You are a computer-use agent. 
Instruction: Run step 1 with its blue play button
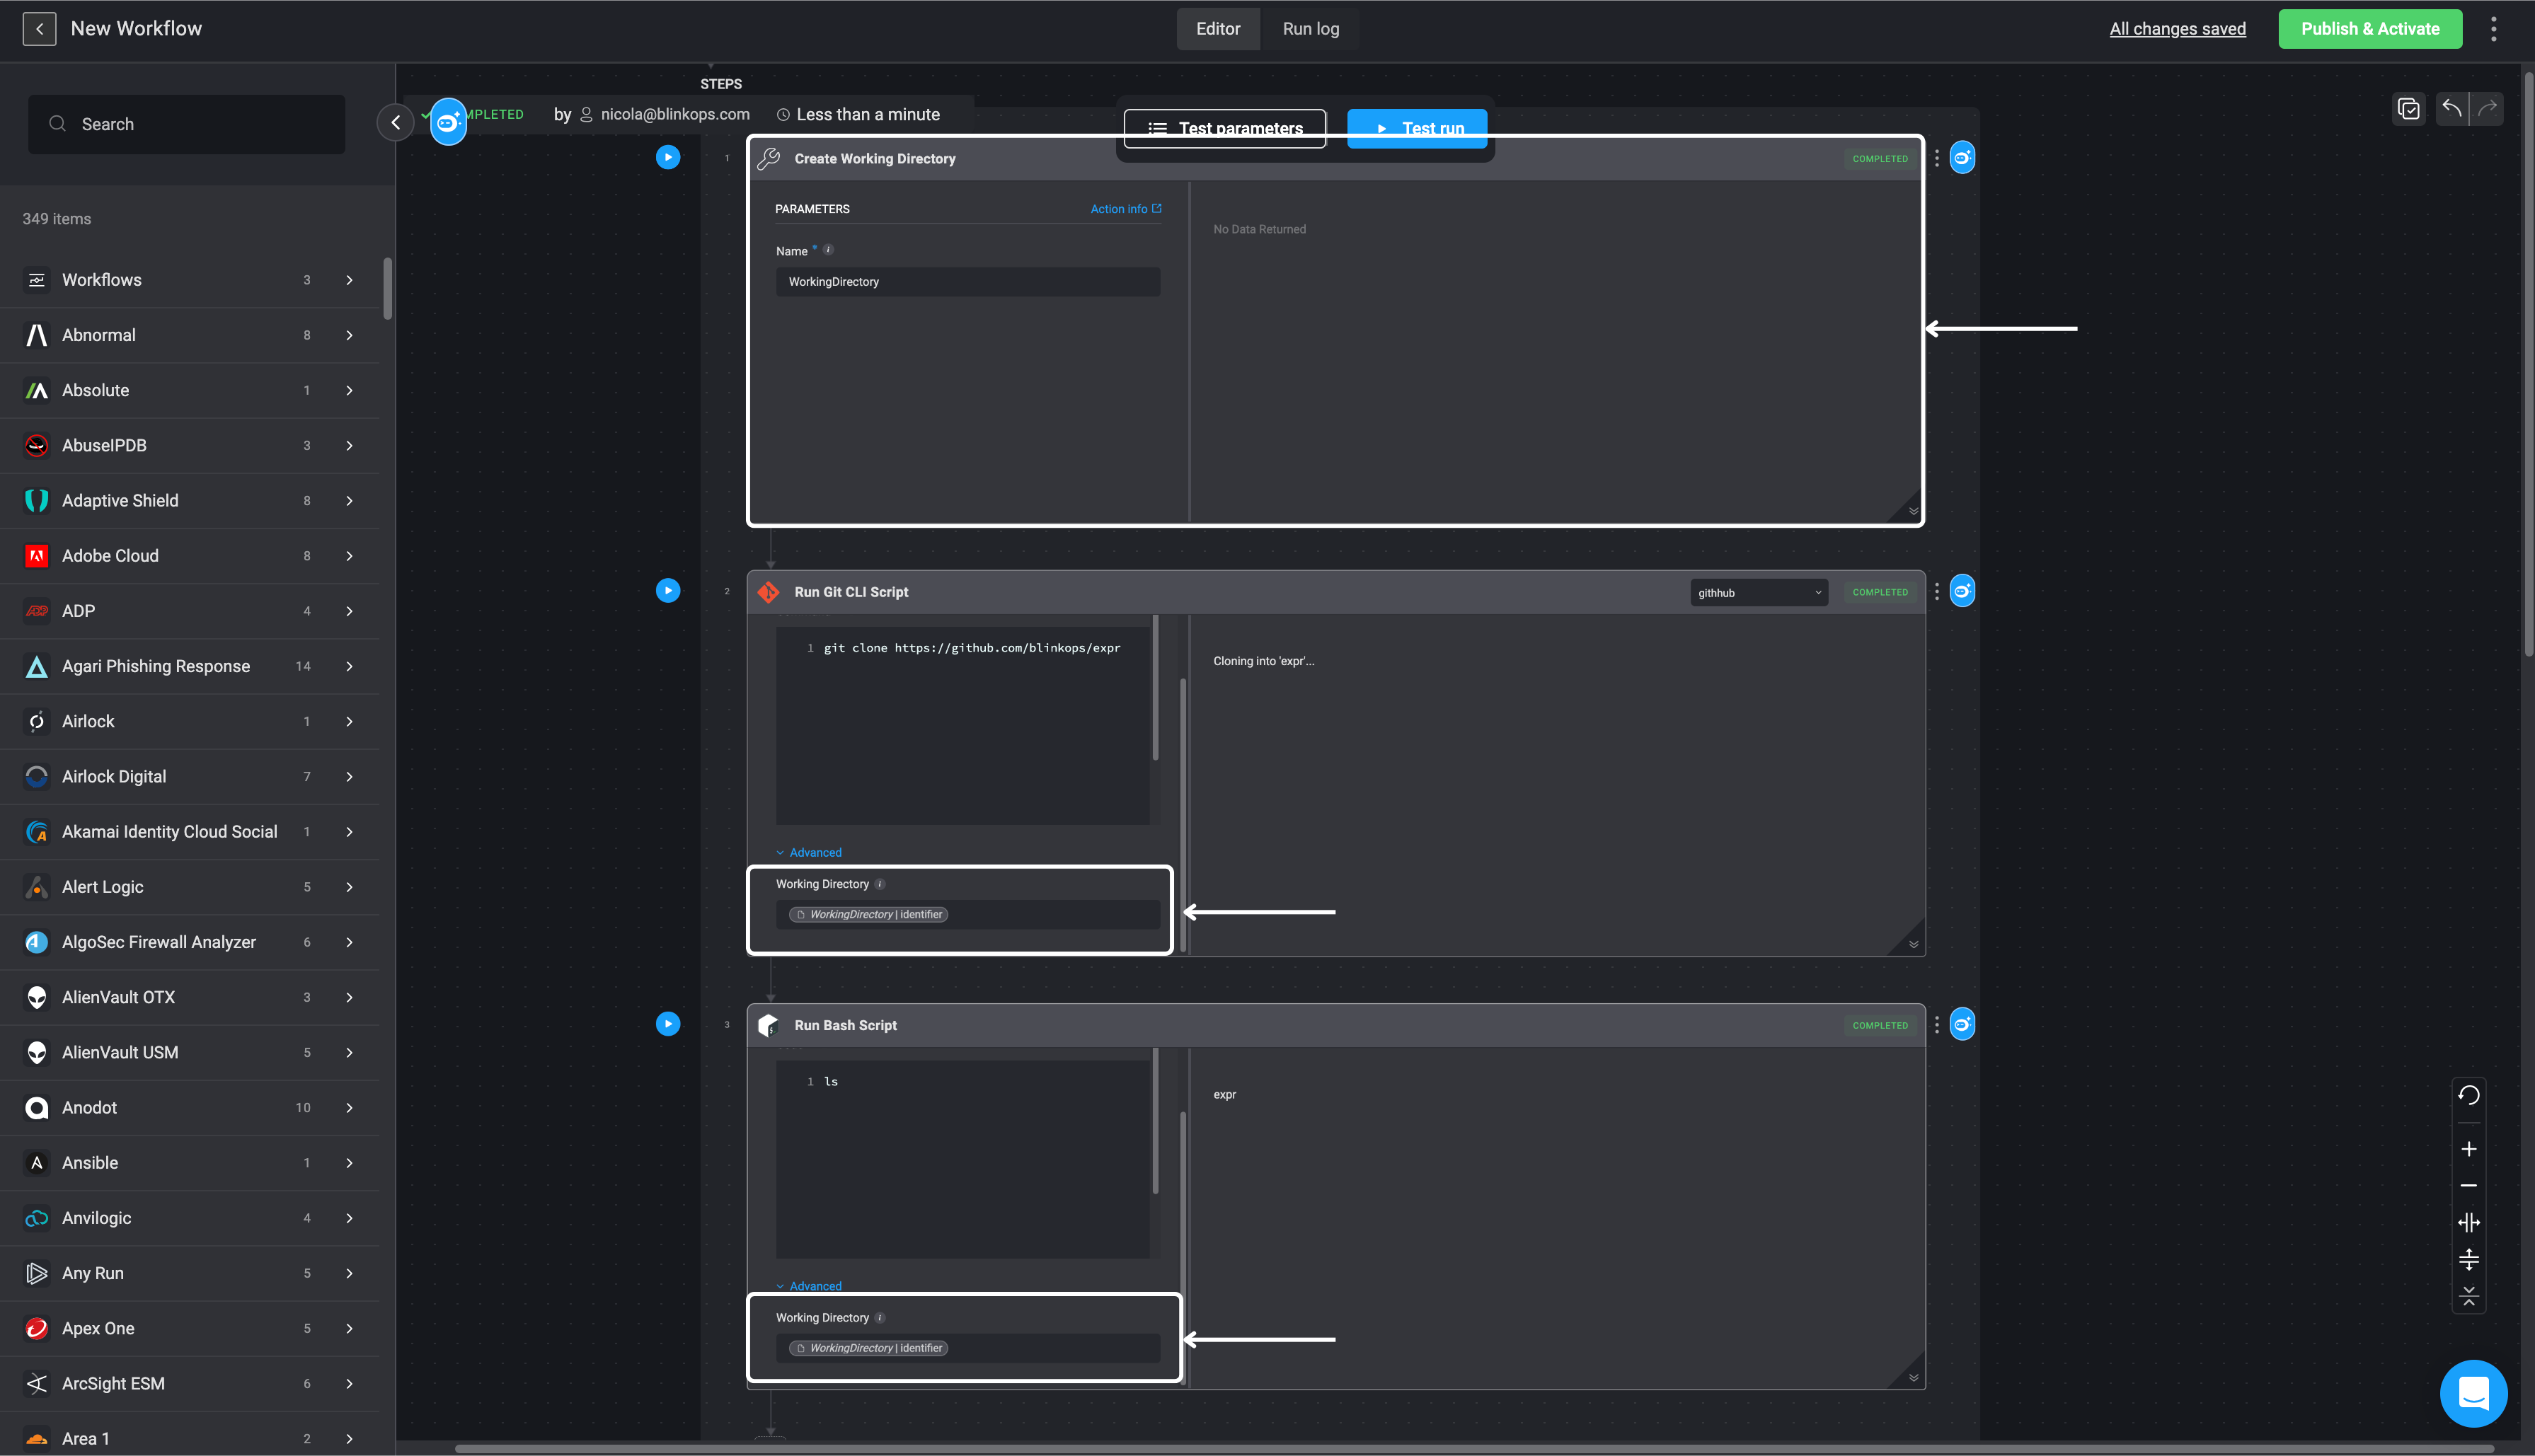pyautogui.click(x=668, y=158)
